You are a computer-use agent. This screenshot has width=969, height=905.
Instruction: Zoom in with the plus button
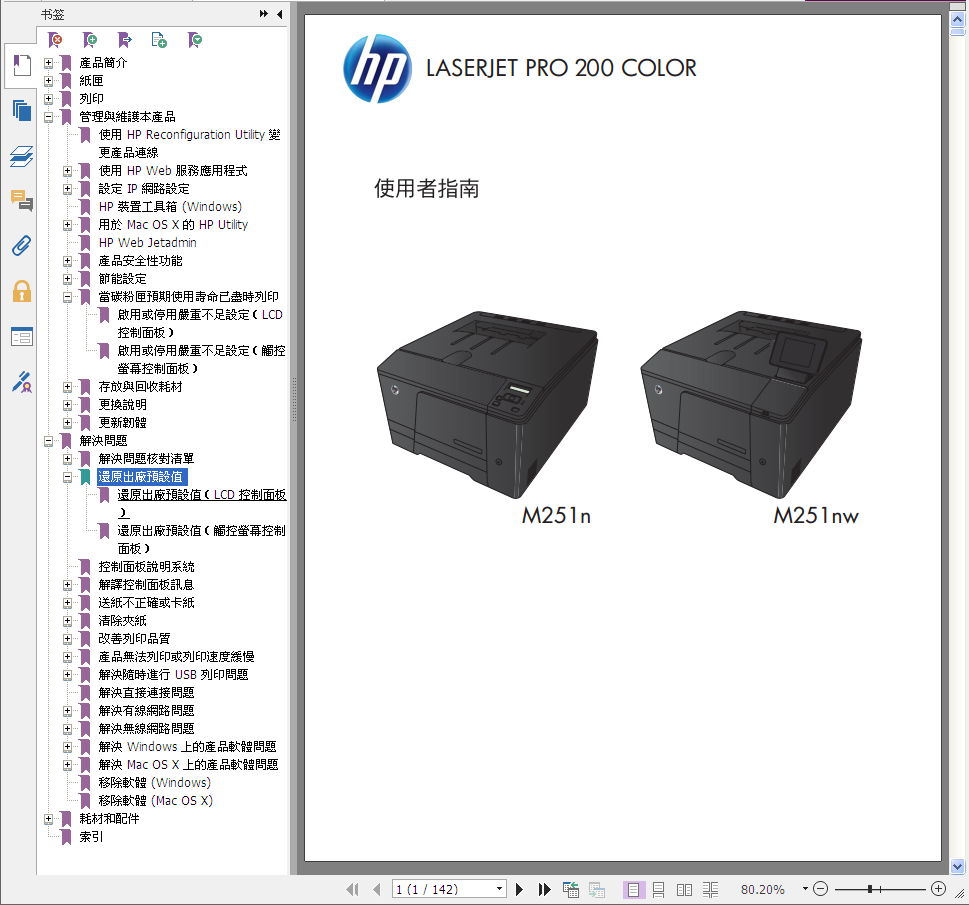[938, 889]
